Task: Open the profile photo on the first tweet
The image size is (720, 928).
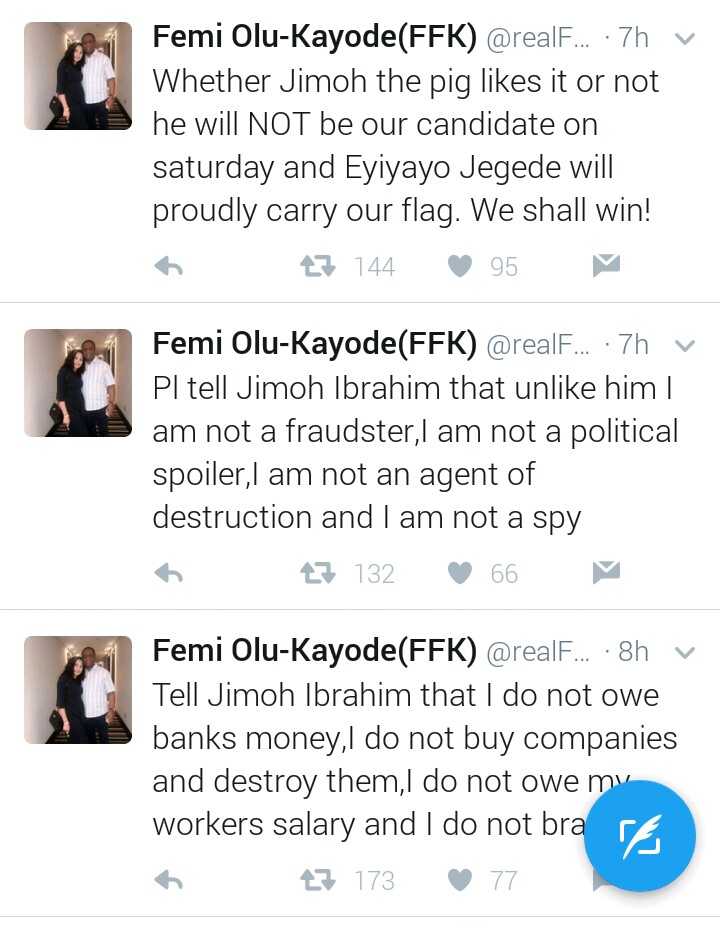Action: point(78,76)
